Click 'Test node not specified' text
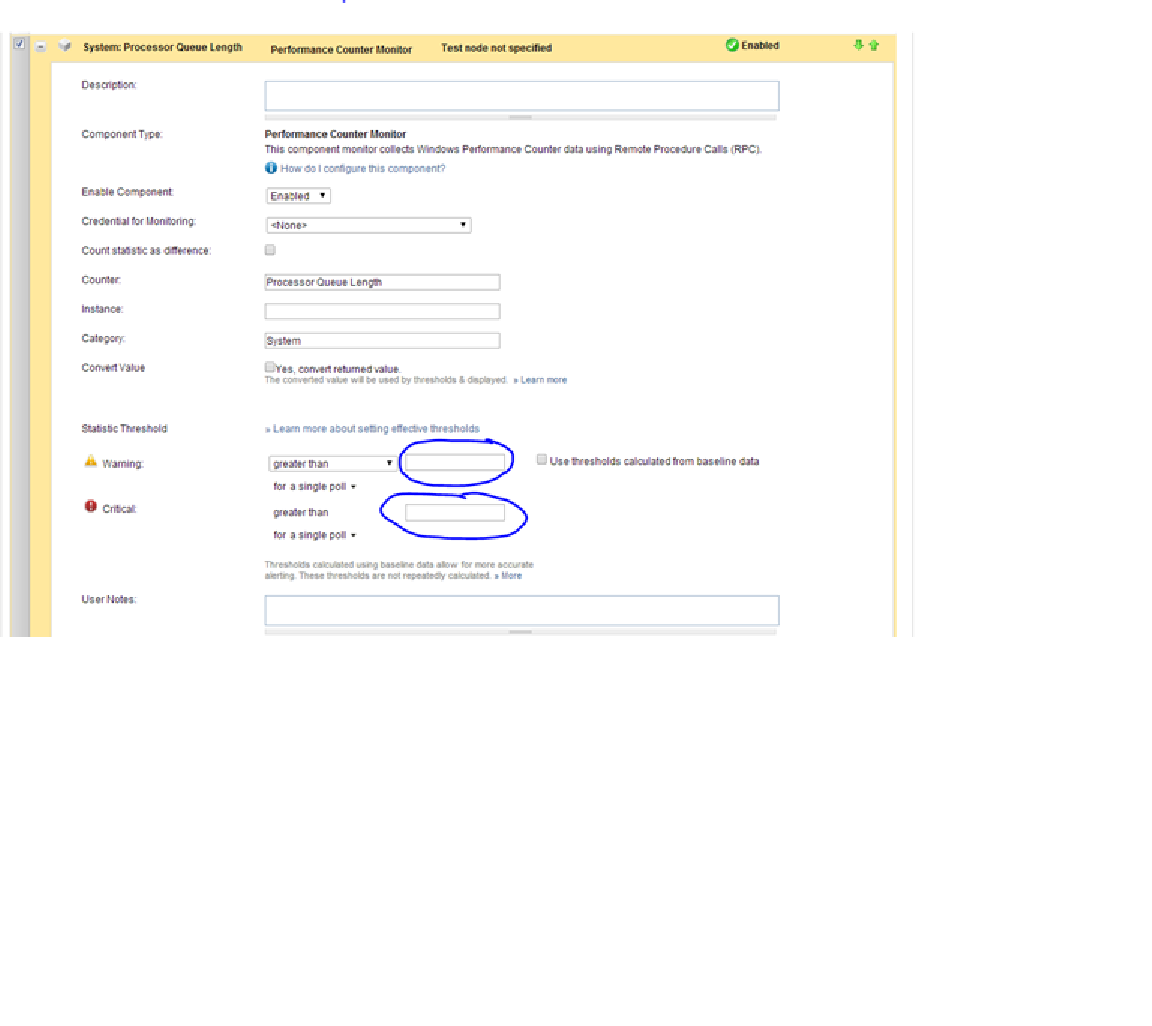The height and width of the screenshot is (1026, 1152). pyautogui.click(x=497, y=48)
